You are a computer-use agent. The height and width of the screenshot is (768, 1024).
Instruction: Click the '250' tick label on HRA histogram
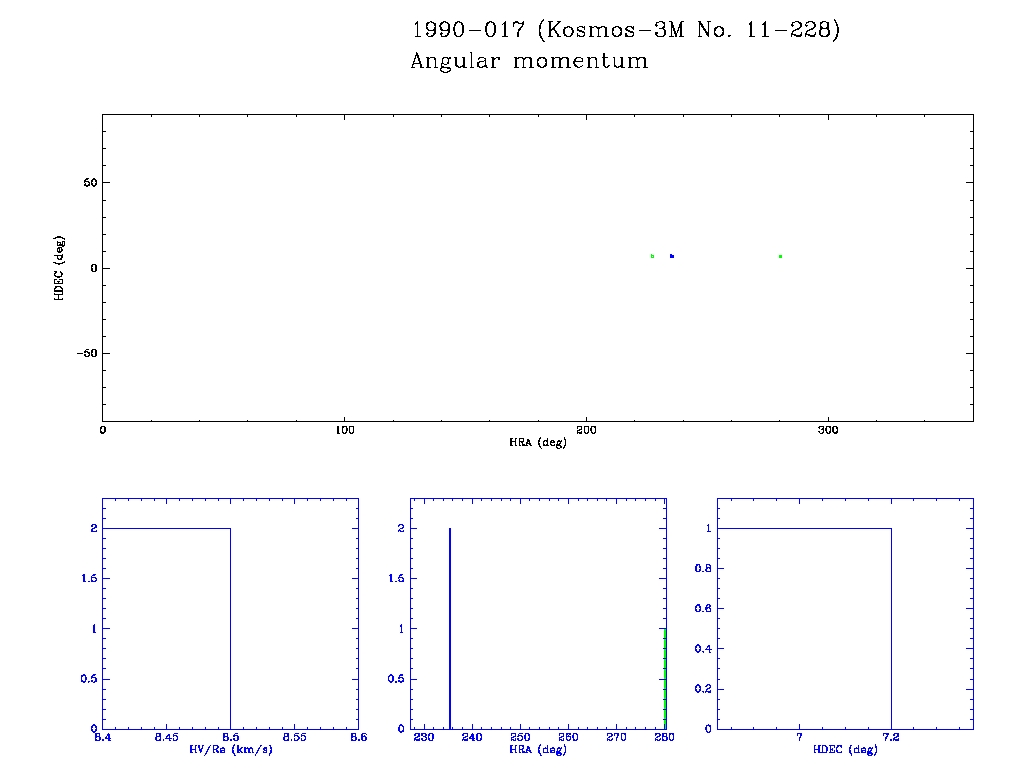pyautogui.click(x=520, y=737)
